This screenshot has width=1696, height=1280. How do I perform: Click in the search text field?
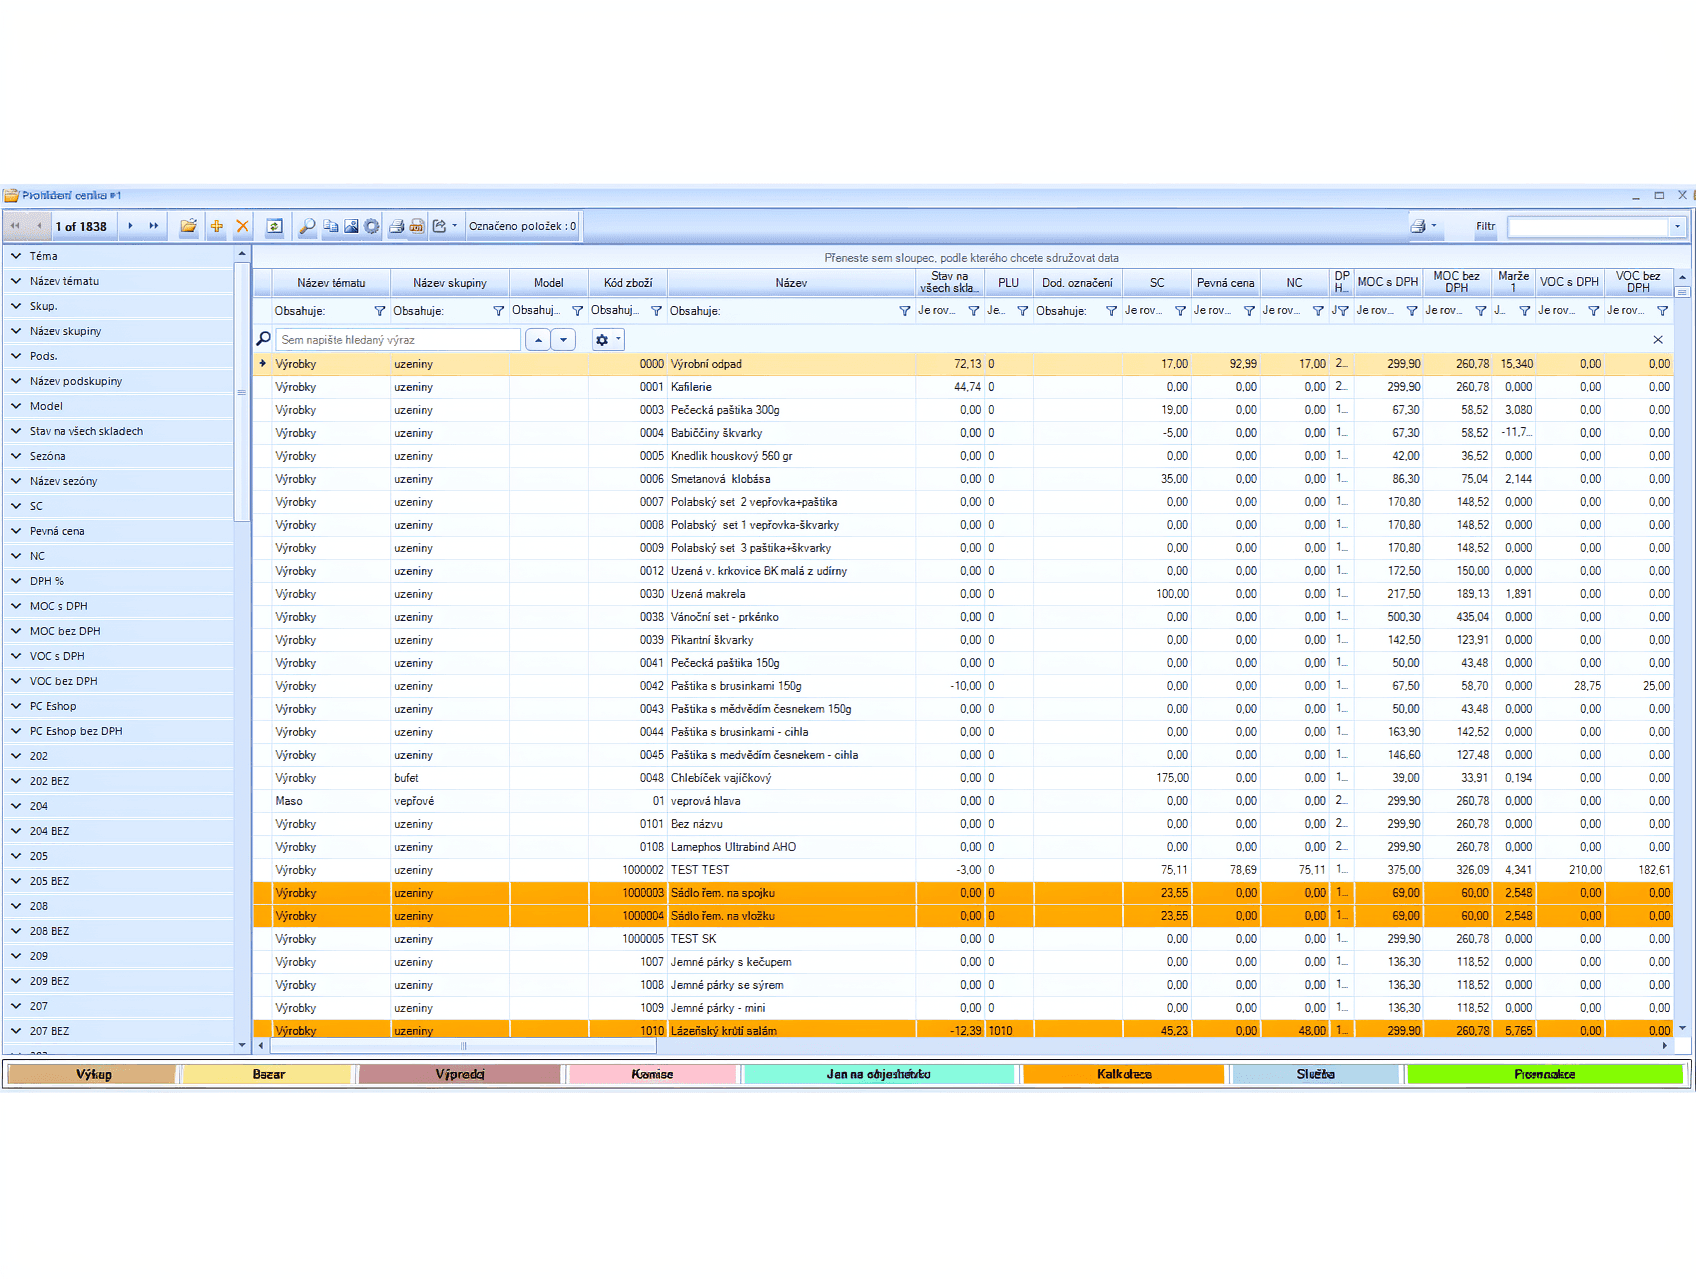pyautogui.click(x=398, y=340)
